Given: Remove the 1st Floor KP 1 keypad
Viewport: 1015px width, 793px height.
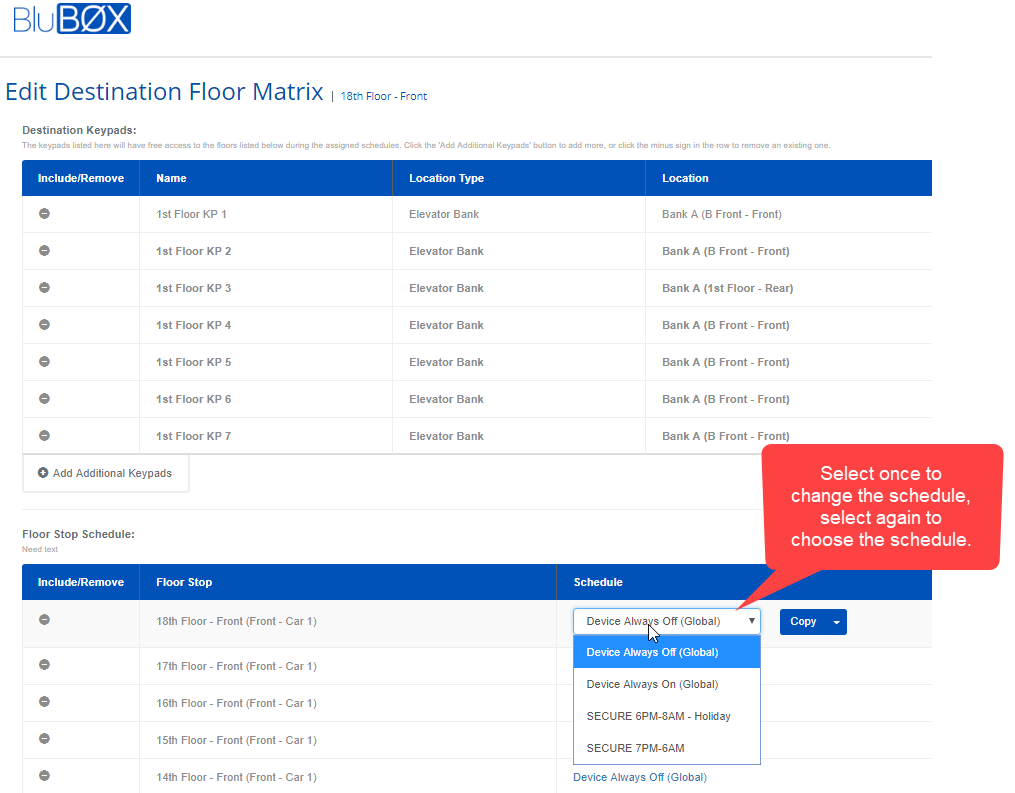Looking at the screenshot, I should (x=44, y=214).
